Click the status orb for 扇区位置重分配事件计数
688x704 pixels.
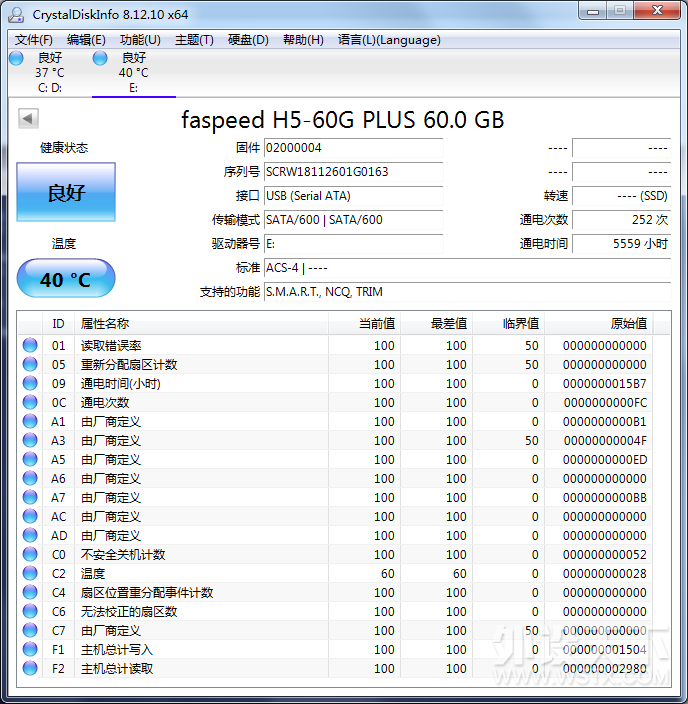(30, 592)
